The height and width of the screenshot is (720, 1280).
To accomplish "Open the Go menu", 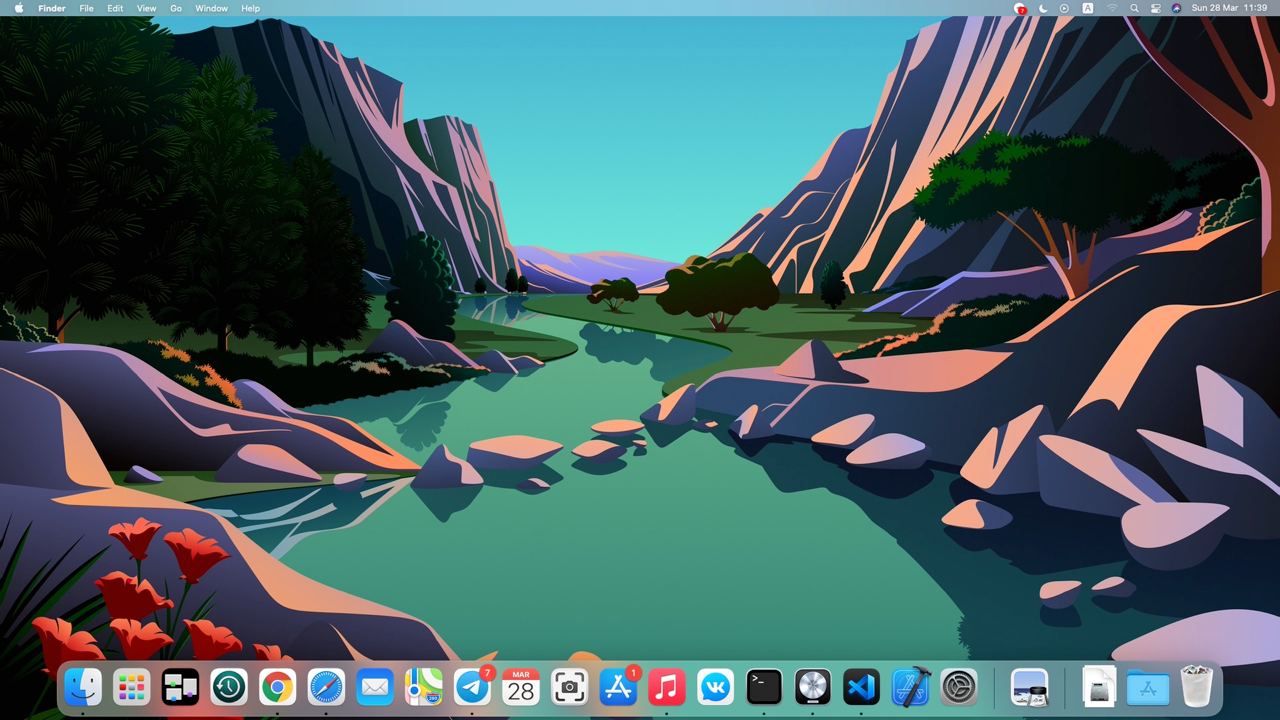I will (176, 8).
